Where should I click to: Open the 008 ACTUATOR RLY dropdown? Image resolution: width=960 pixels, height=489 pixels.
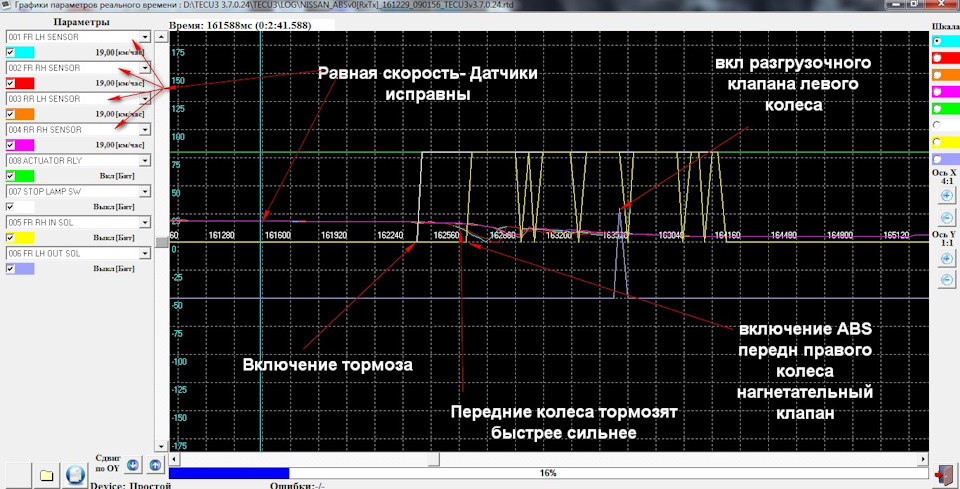click(144, 160)
